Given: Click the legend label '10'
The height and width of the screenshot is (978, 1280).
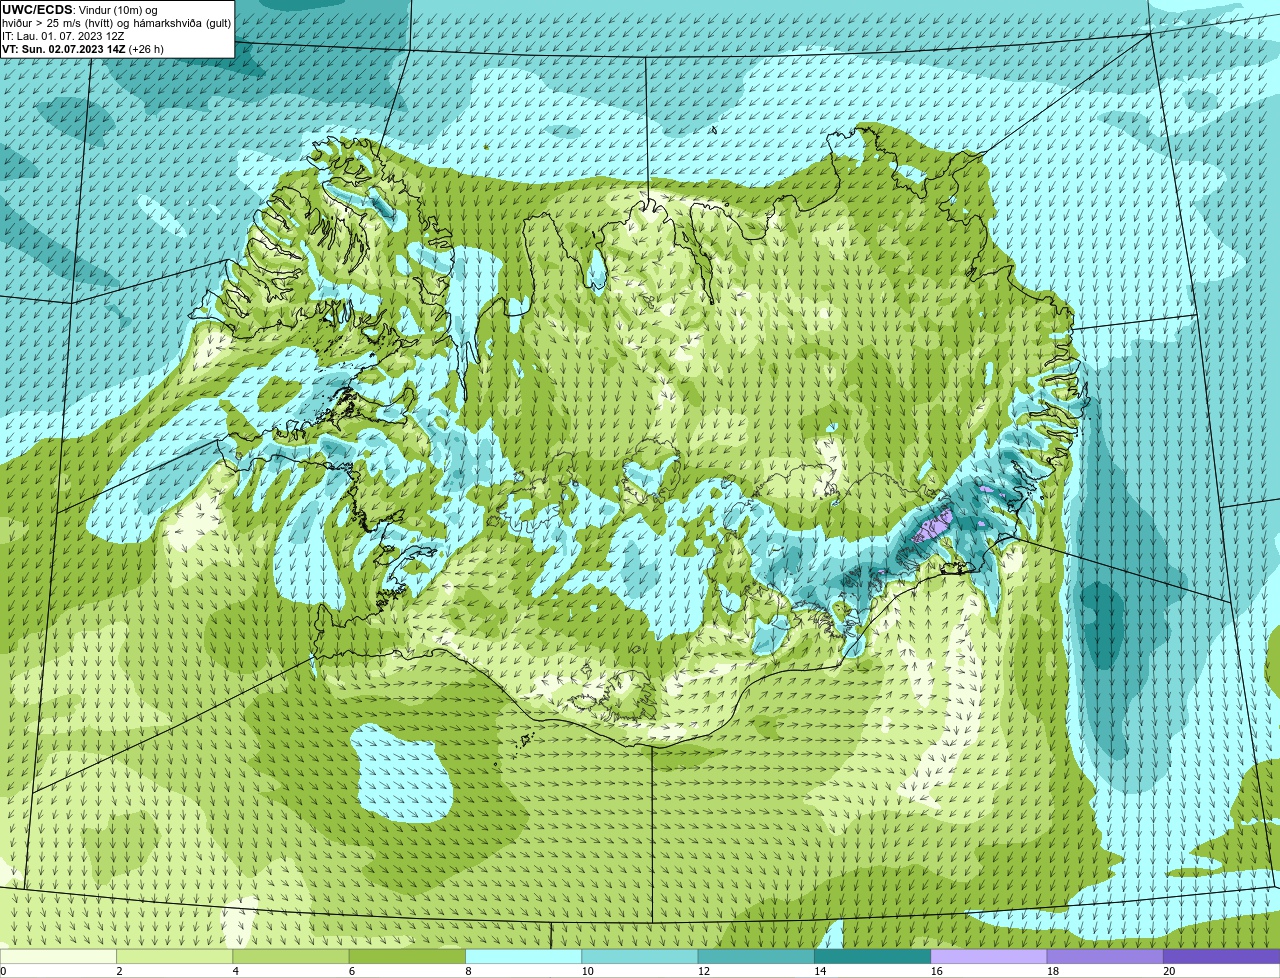Looking at the screenshot, I should (x=588, y=971).
